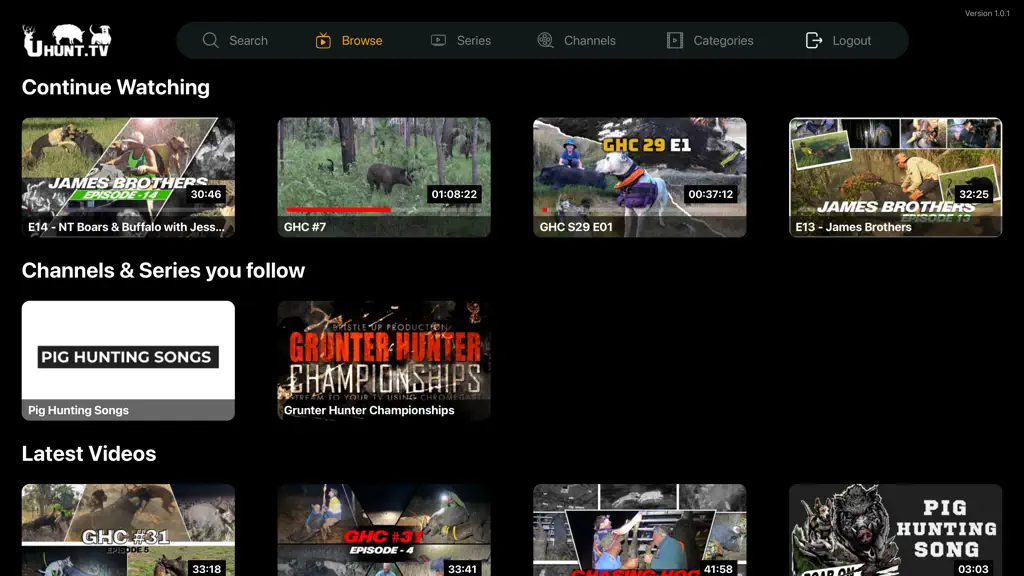
Task: Play the Pig Hunting Song 03:03 video
Action: tap(895, 530)
